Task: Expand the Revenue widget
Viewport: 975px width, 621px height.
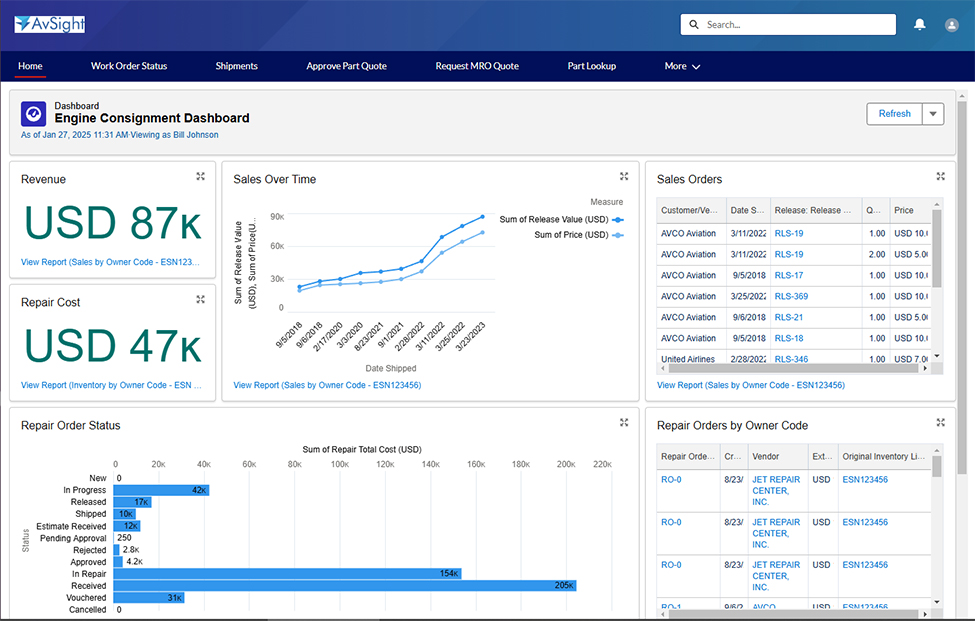Action: pos(201,176)
